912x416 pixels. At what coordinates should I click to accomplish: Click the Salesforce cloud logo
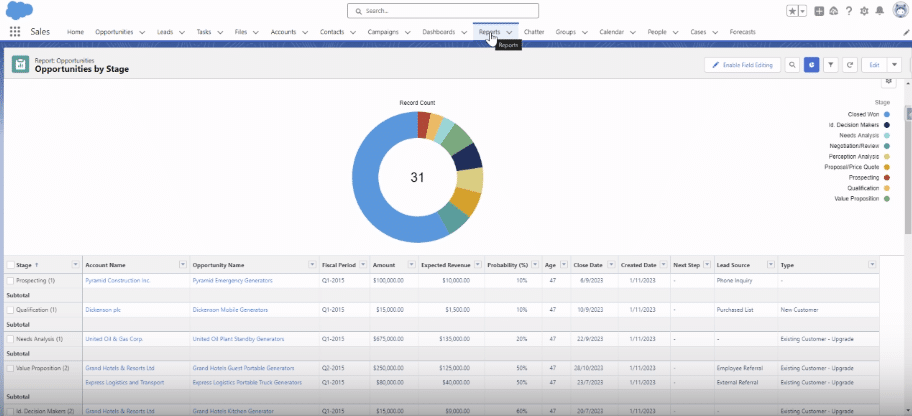tap(19, 10)
